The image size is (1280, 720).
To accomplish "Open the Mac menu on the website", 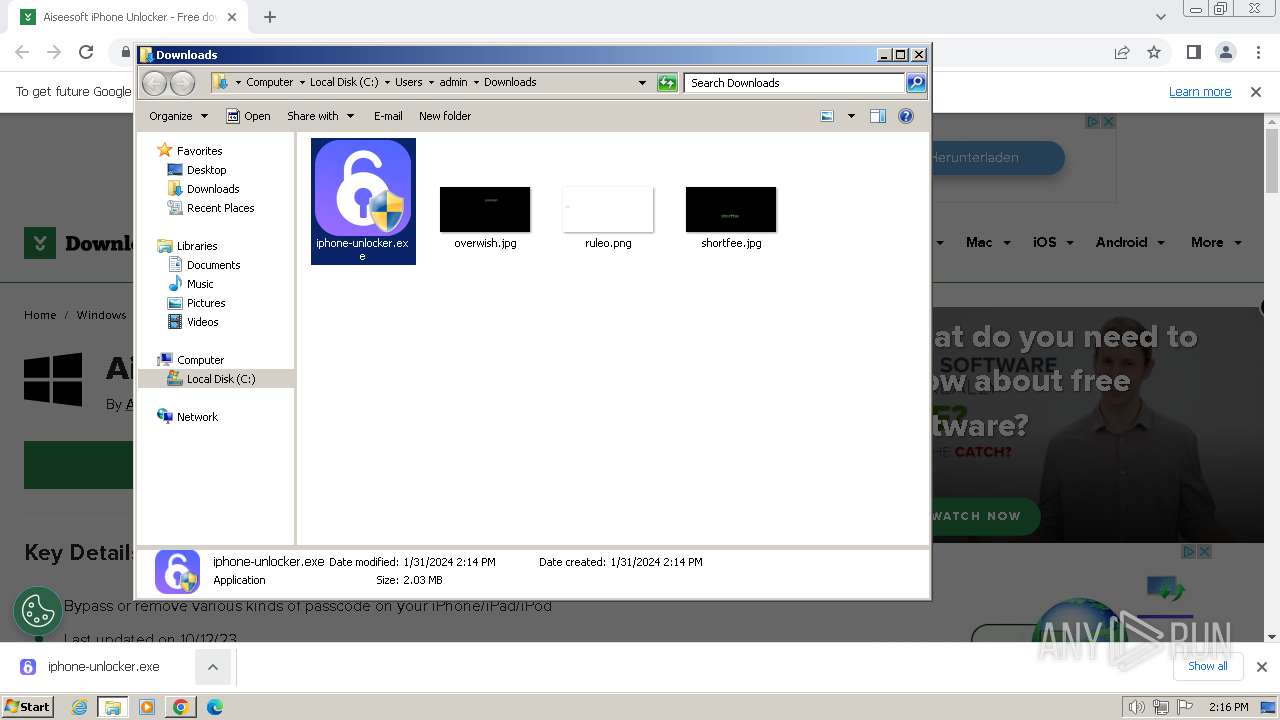I will [988, 242].
